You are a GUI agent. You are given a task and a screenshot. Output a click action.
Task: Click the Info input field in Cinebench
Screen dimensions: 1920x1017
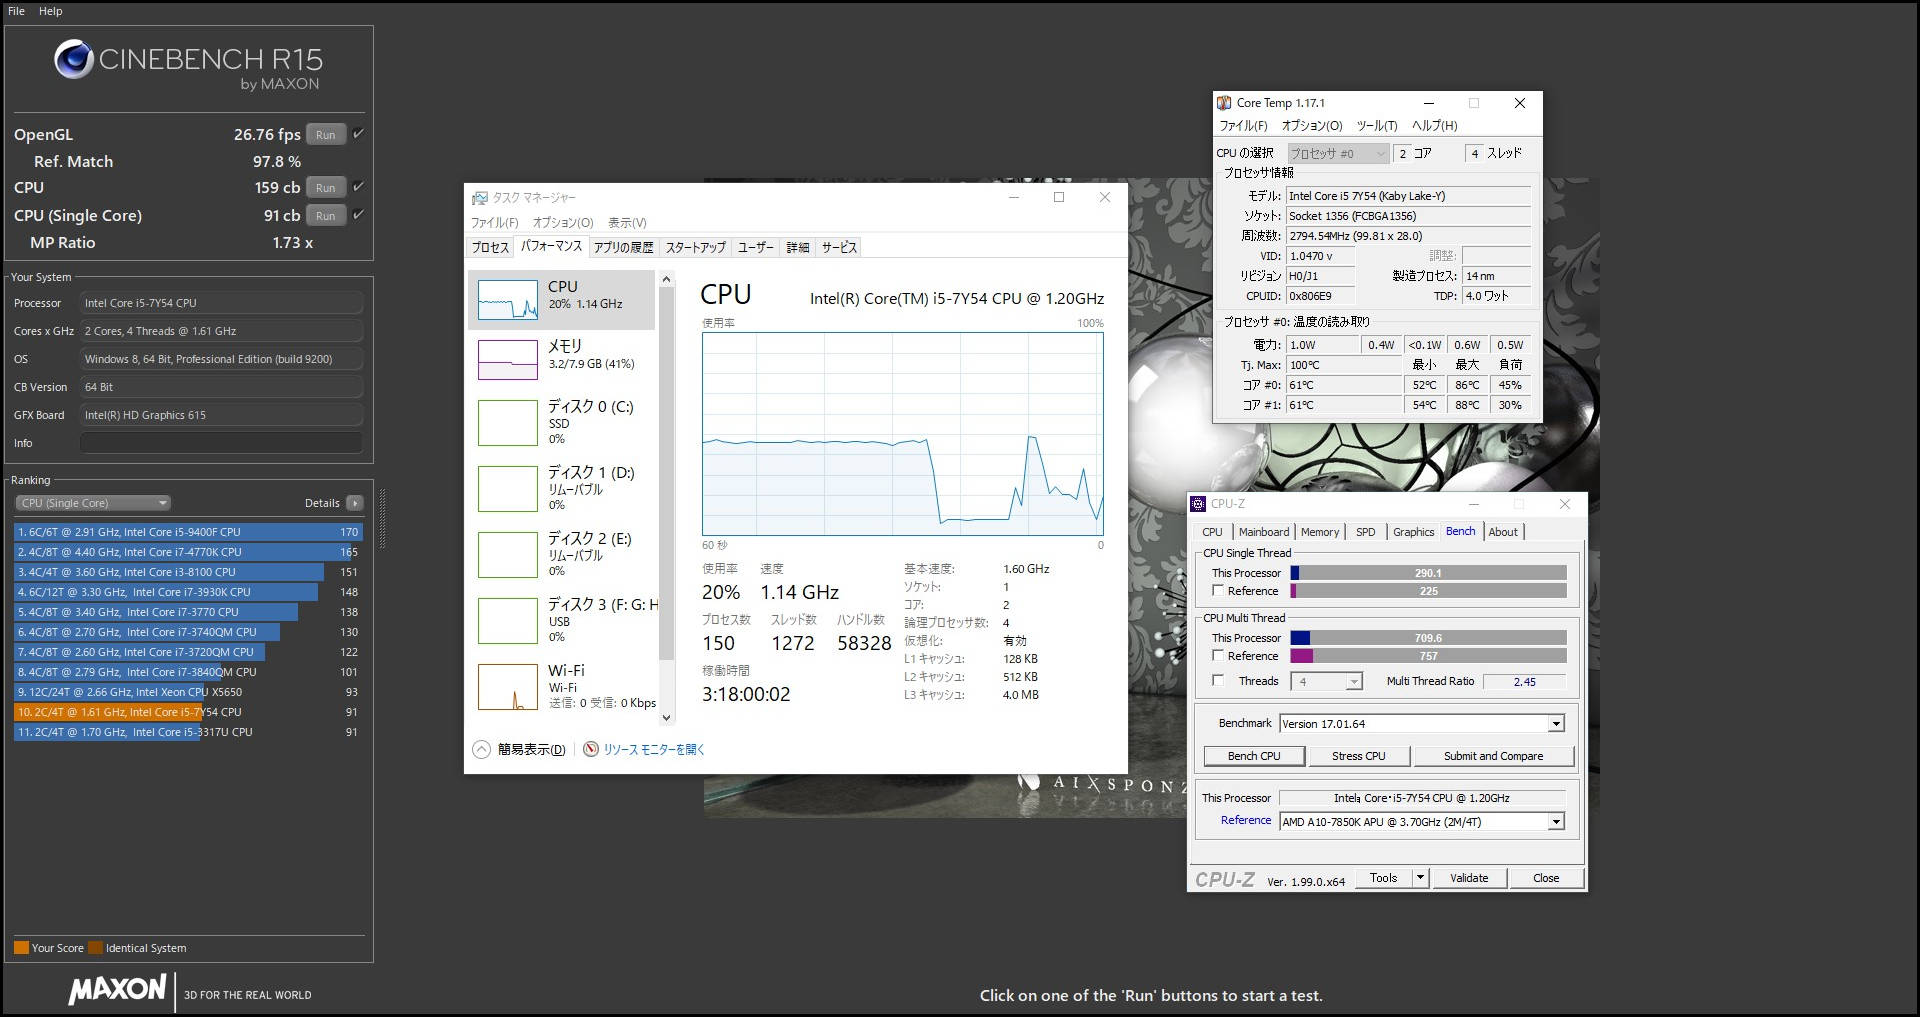point(221,443)
